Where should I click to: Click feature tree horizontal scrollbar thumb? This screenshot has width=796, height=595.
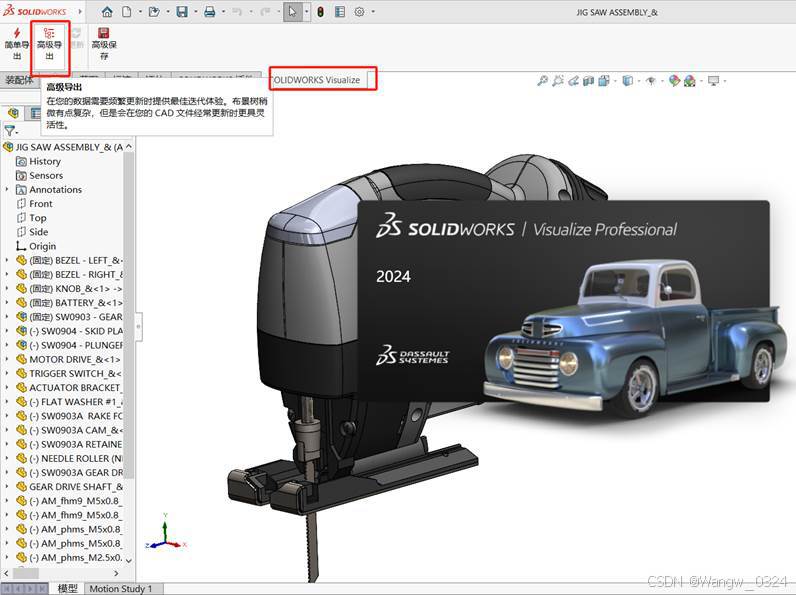(25, 573)
